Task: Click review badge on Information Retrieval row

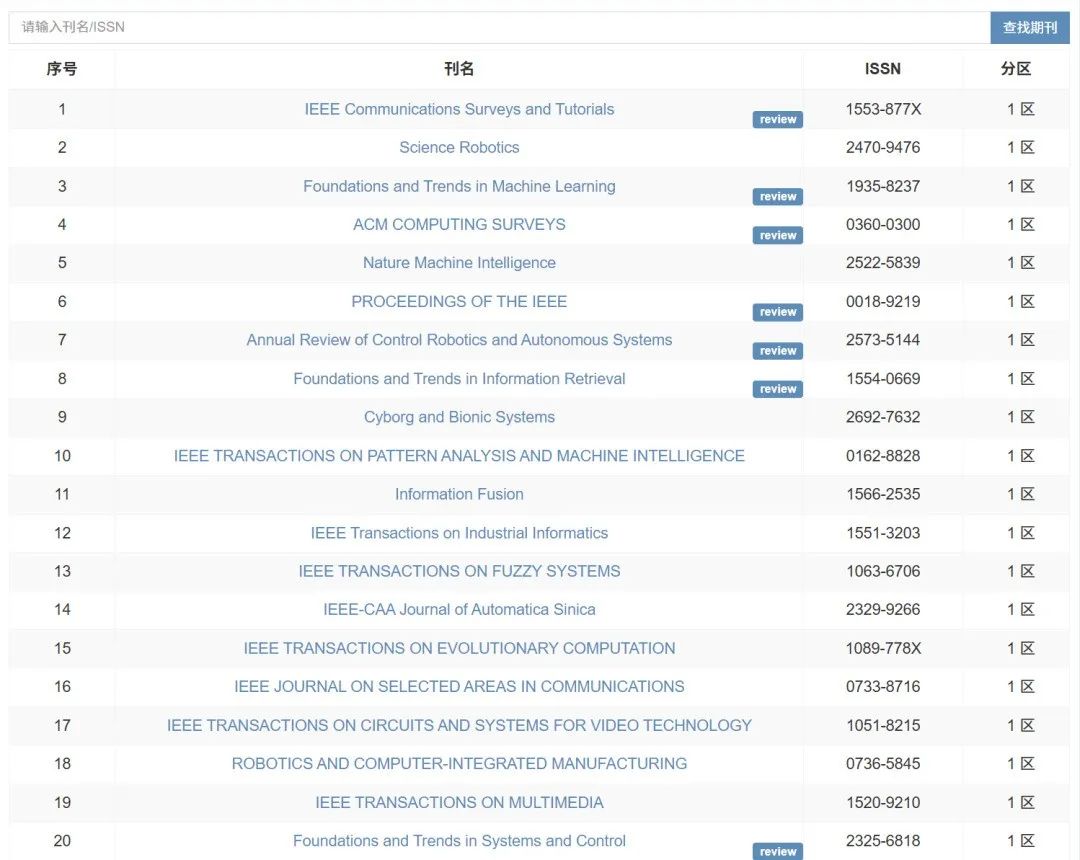Action: tap(778, 389)
